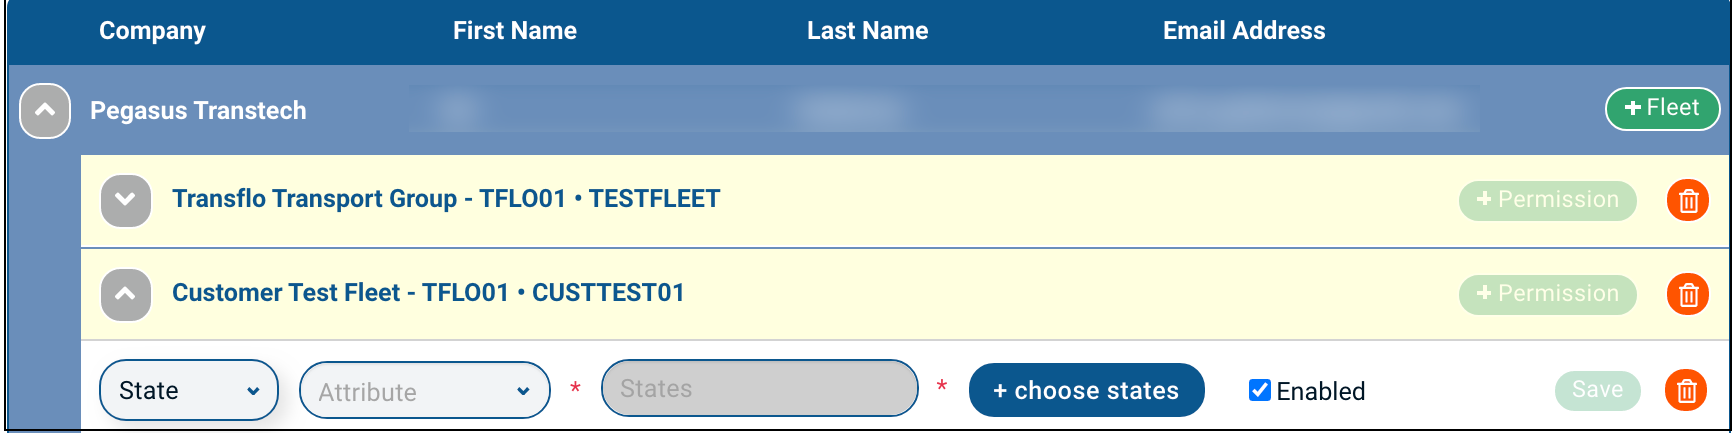This screenshot has width=1735, height=433.
Task: Click the Save button
Action: (x=1597, y=390)
